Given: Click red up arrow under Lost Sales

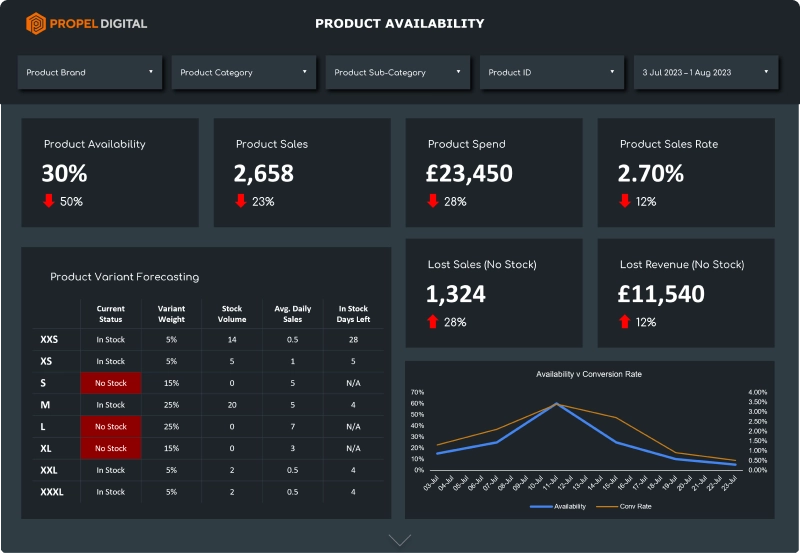Looking at the screenshot, I should 432,321.
